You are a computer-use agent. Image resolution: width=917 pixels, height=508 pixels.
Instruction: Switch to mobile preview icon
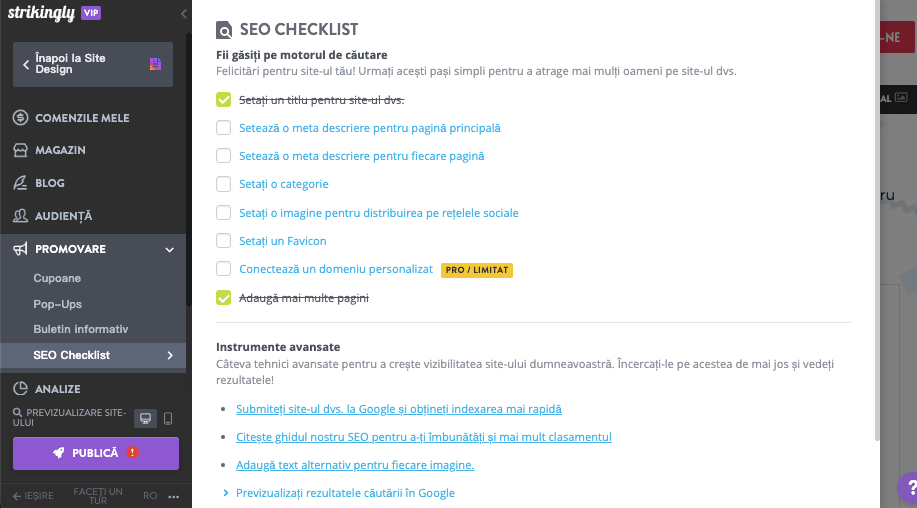[x=168, y=419]
